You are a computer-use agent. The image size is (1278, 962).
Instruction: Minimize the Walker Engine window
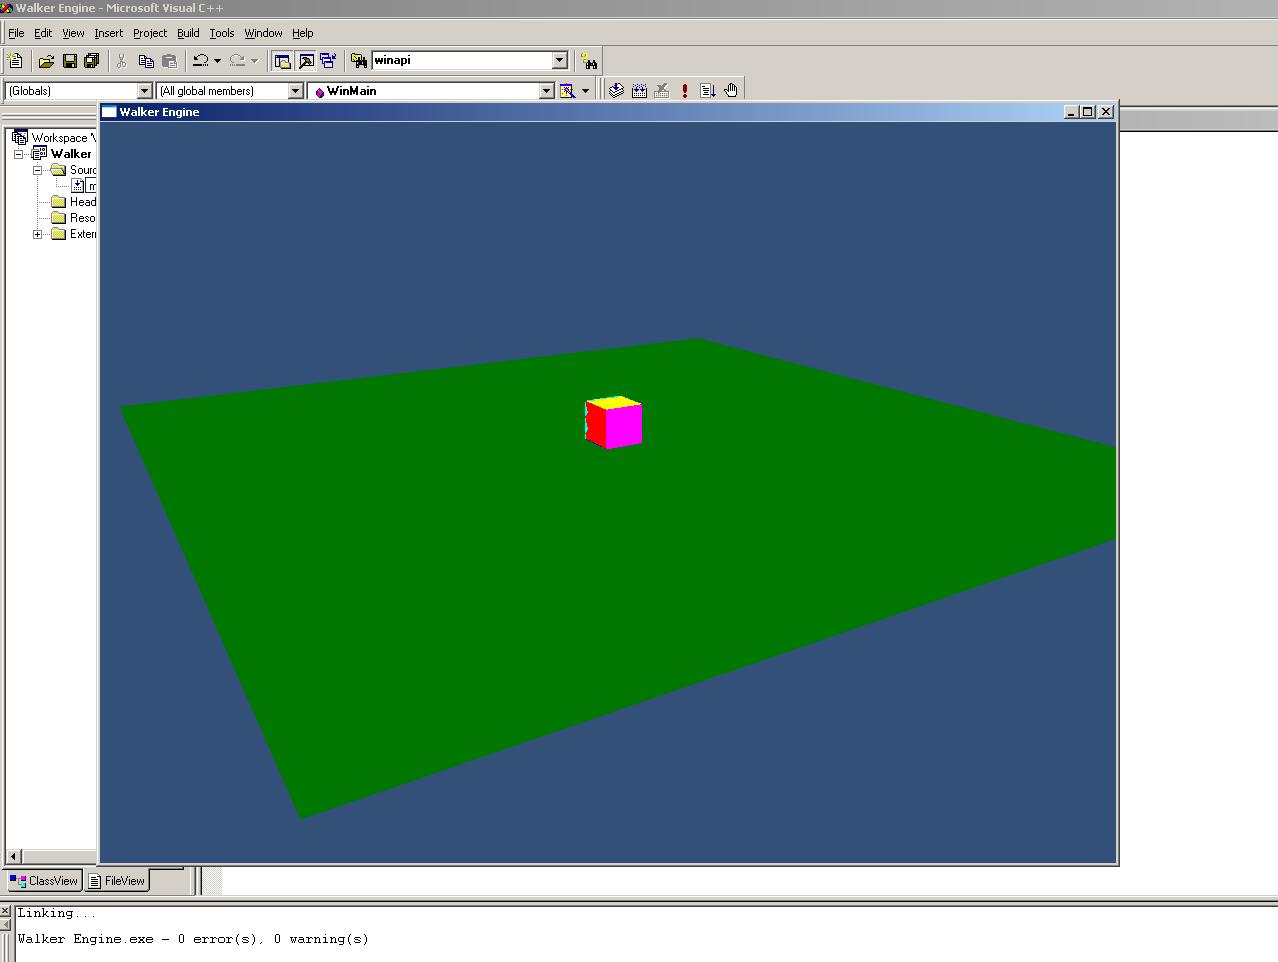pyautogui.click(x=1073, y=112)
